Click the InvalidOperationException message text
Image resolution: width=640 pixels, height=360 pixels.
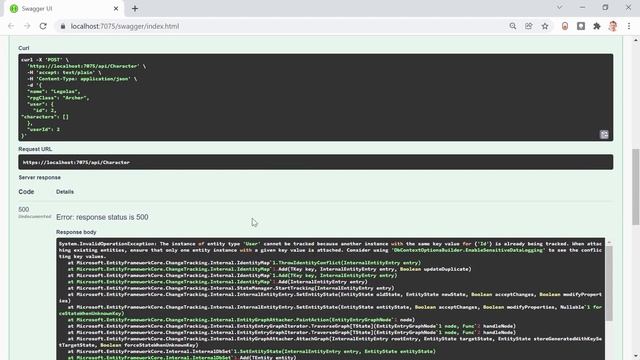330,250
